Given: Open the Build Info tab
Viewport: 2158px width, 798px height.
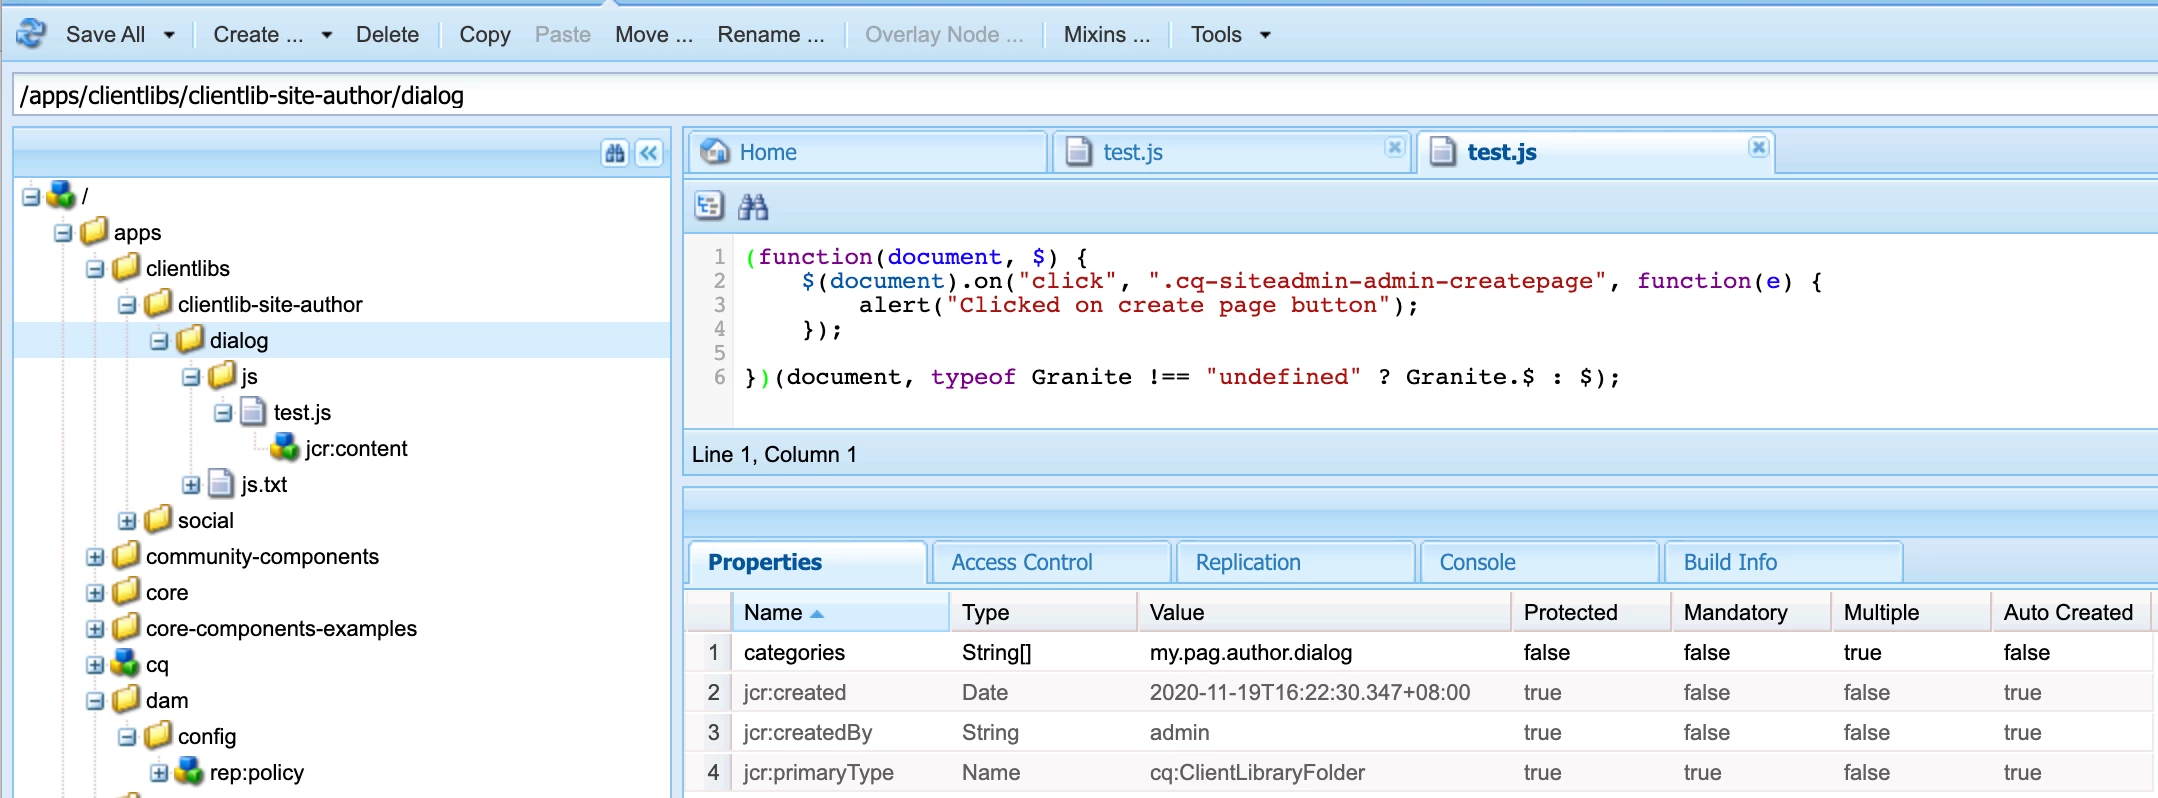Looking at the screenshot, I should [x=1783, y=562].
